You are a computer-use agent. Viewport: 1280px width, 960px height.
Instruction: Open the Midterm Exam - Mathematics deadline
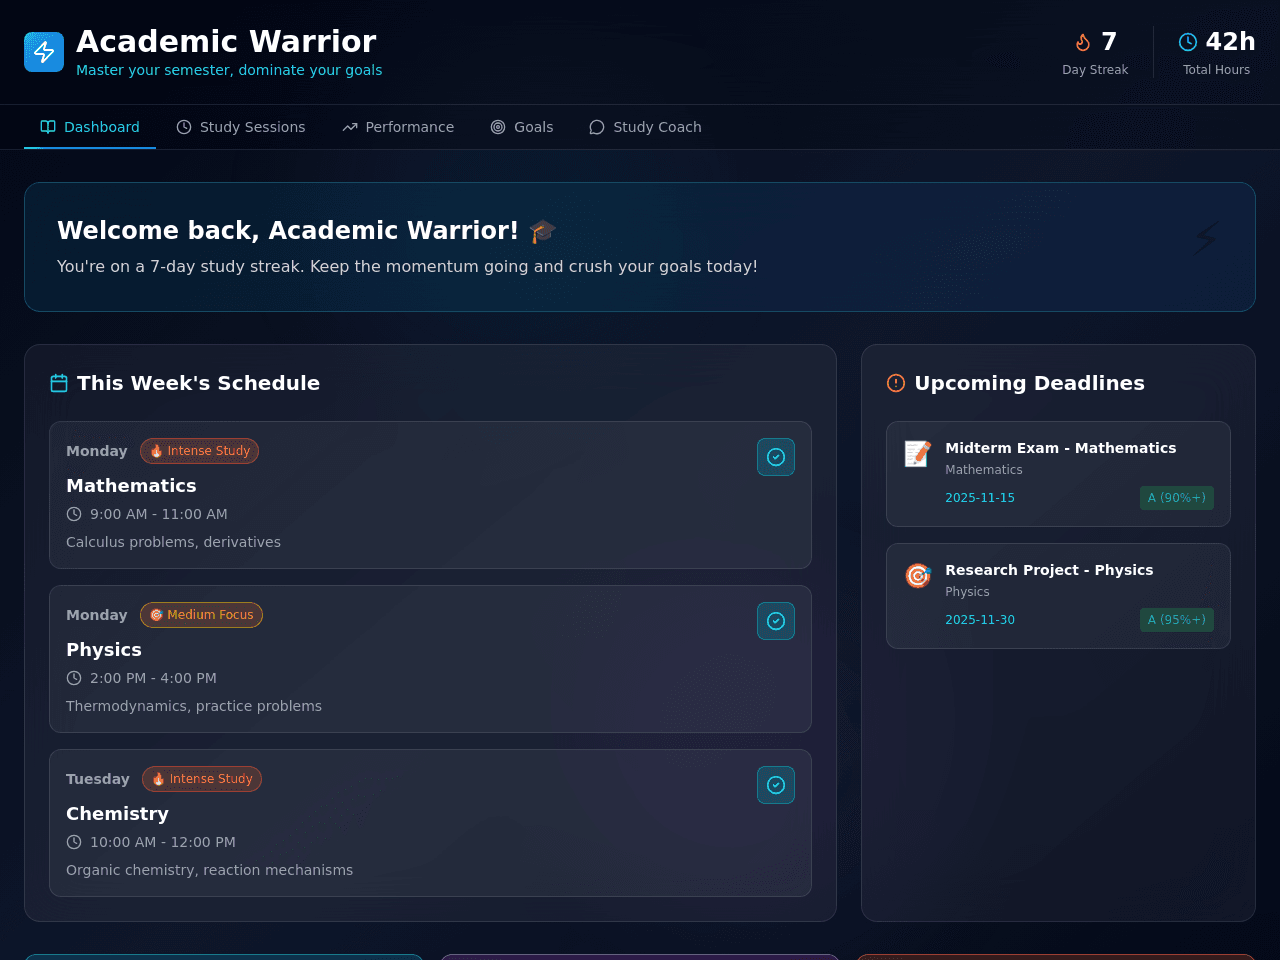click(x=1058, y=474)
